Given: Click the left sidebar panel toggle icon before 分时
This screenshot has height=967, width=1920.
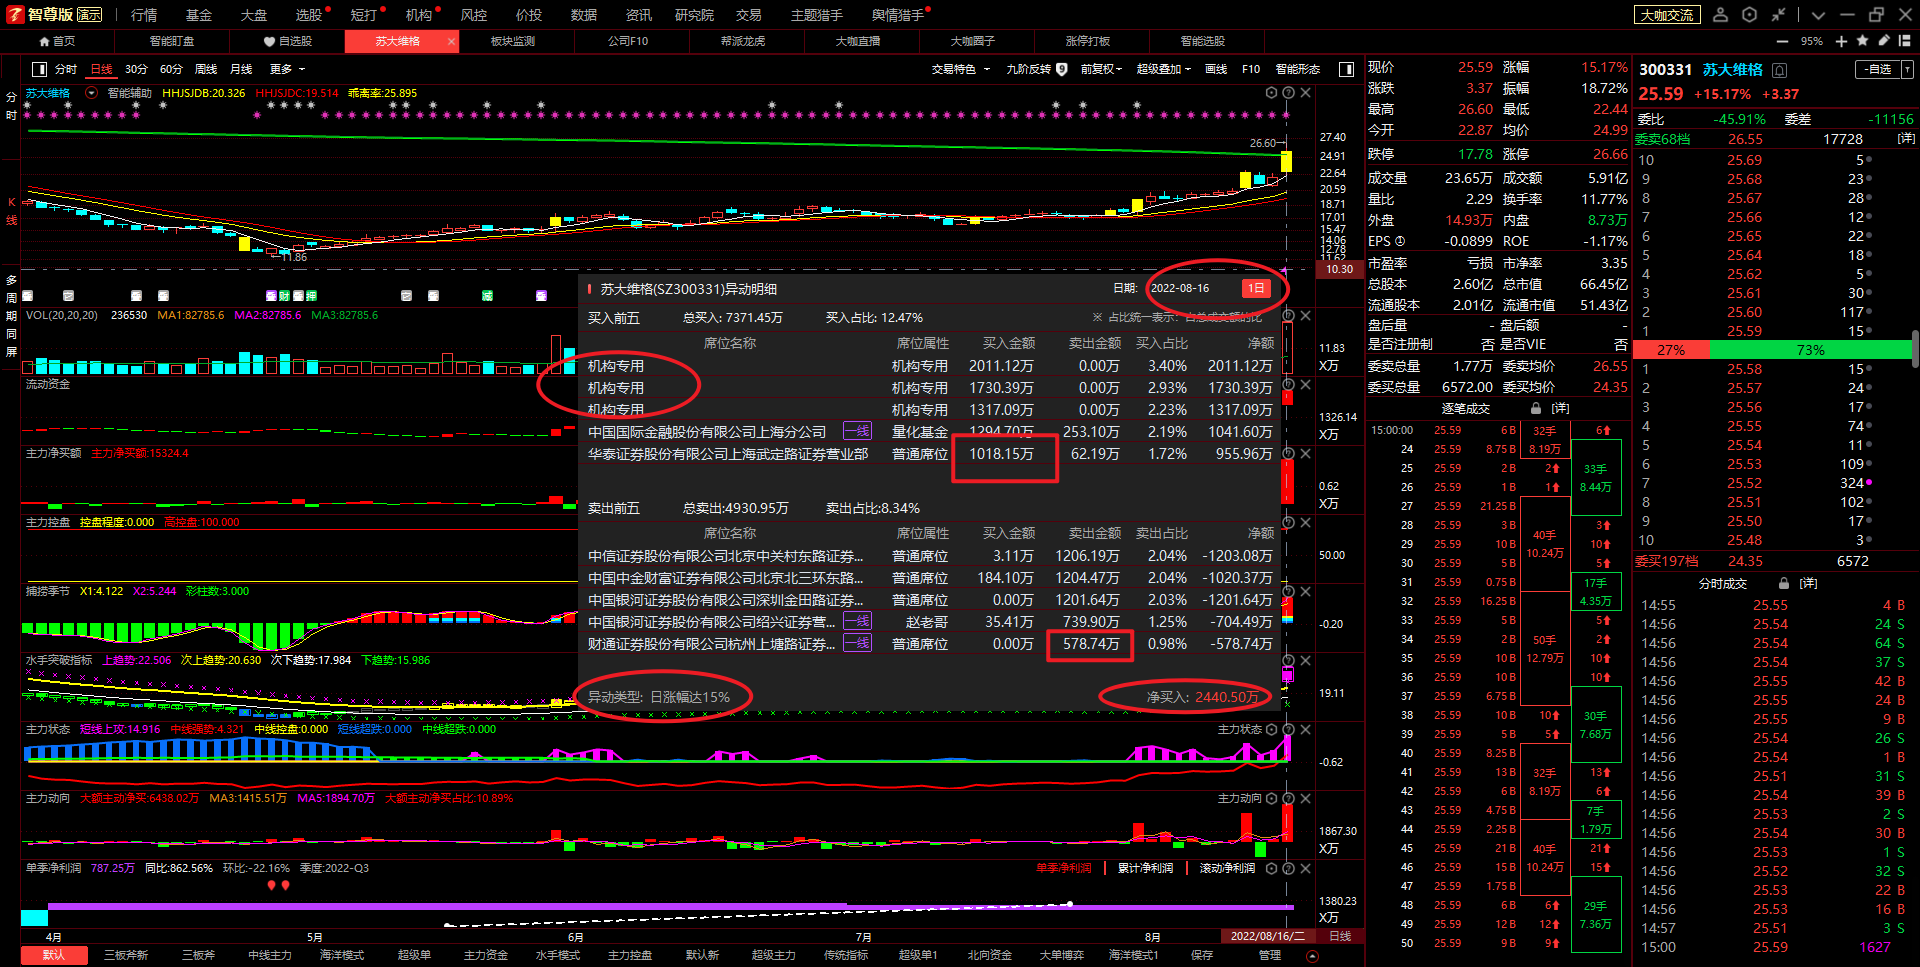Looking at the screenshot, I should click(39, 69).
